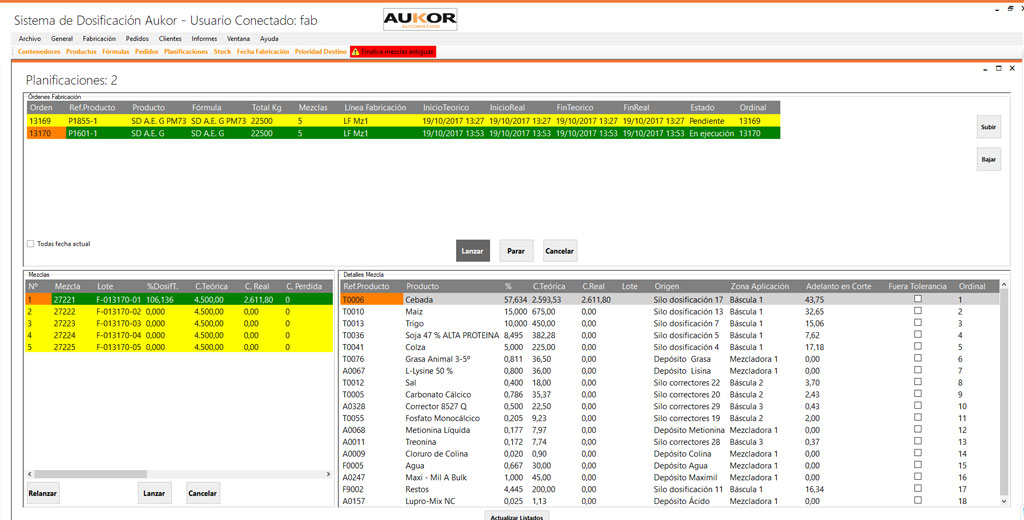Open the Stock shortcut
This screenshot has height=520, width=1024.
(222, 51)
